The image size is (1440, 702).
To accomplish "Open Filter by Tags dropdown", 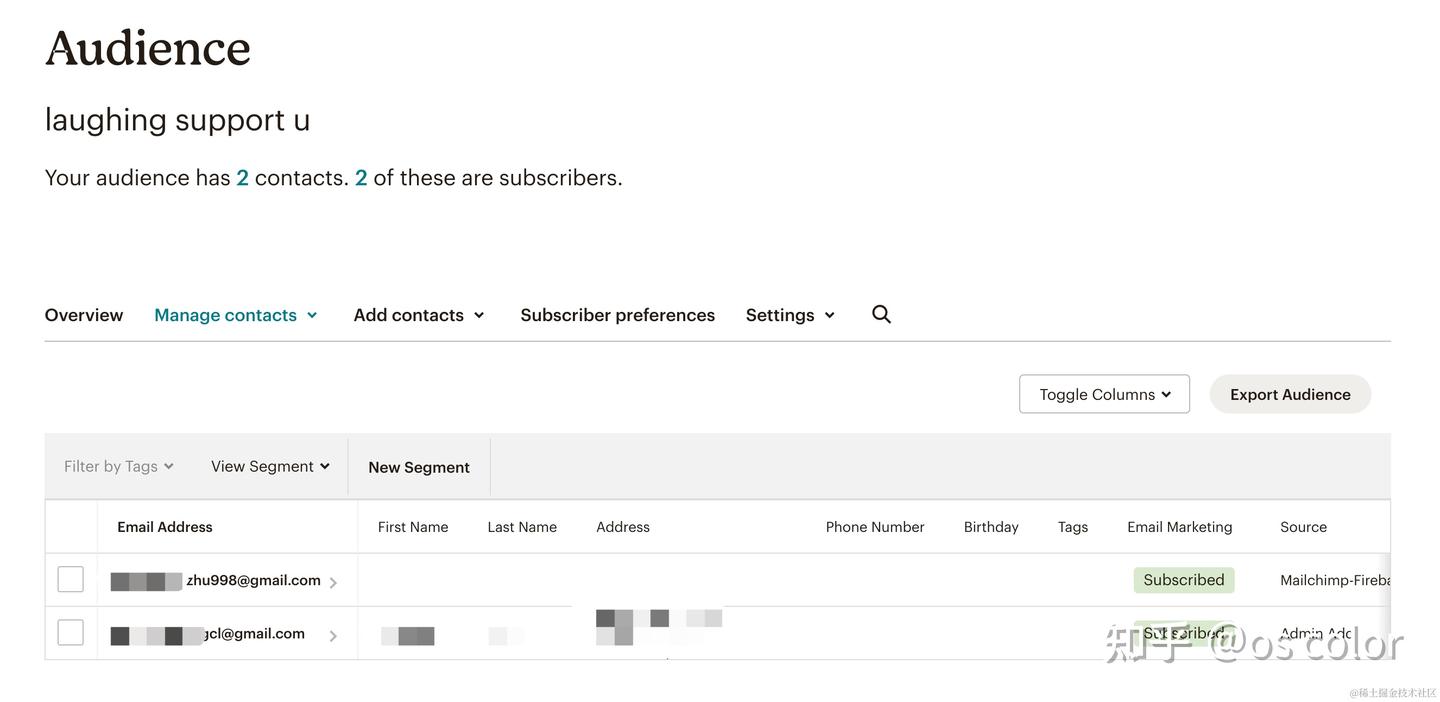I will (118, 466).
